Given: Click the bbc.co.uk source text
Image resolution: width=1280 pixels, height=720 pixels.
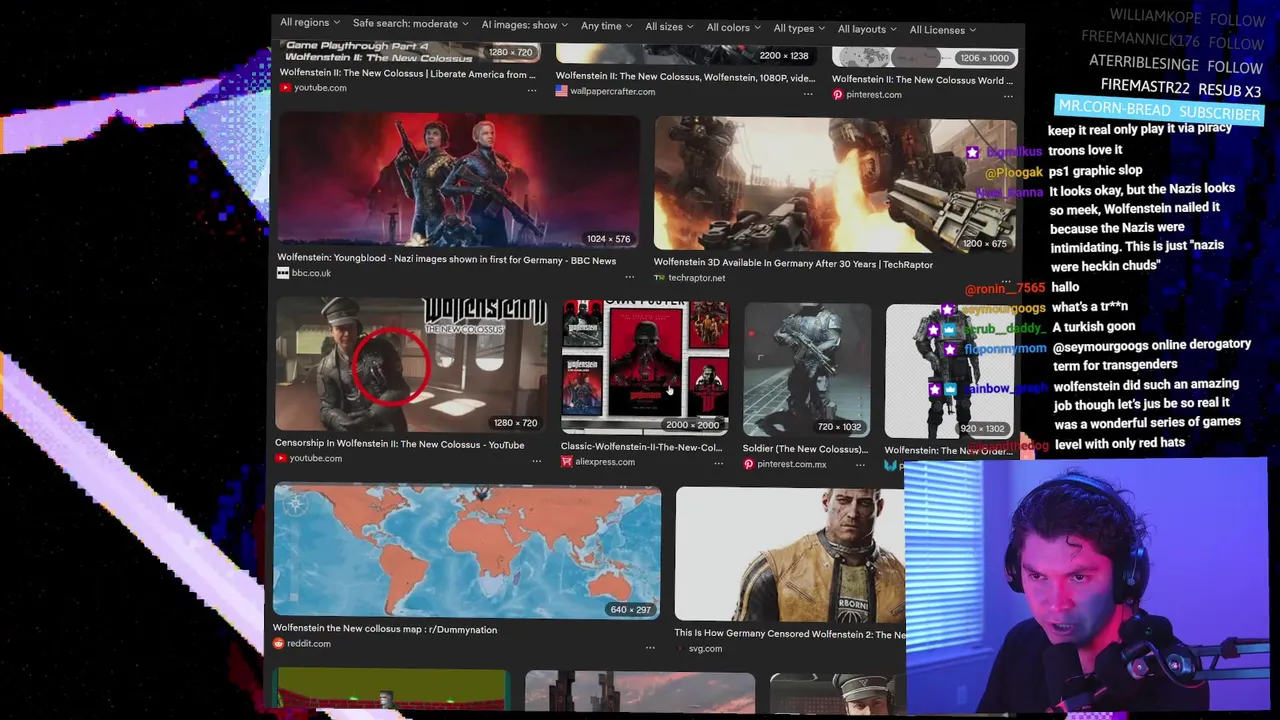Looking at the screenshot, I should pyautogui.click(x=311, y=273).
